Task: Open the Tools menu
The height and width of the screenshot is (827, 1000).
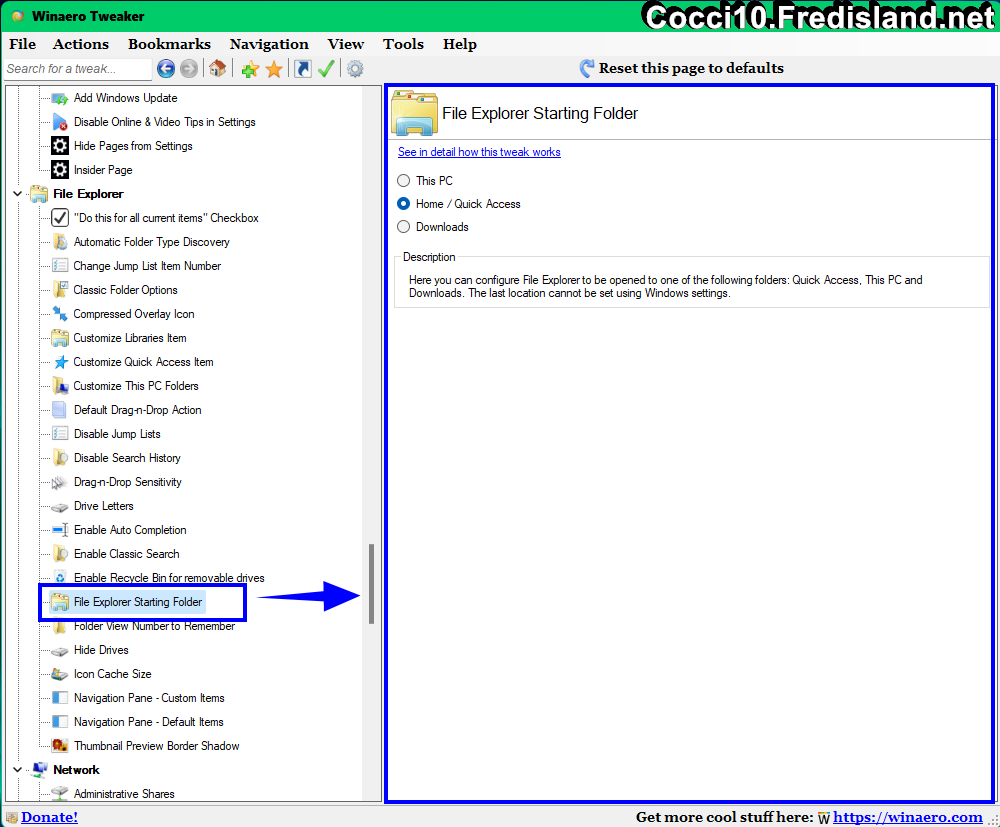Action: coord(403,44)
